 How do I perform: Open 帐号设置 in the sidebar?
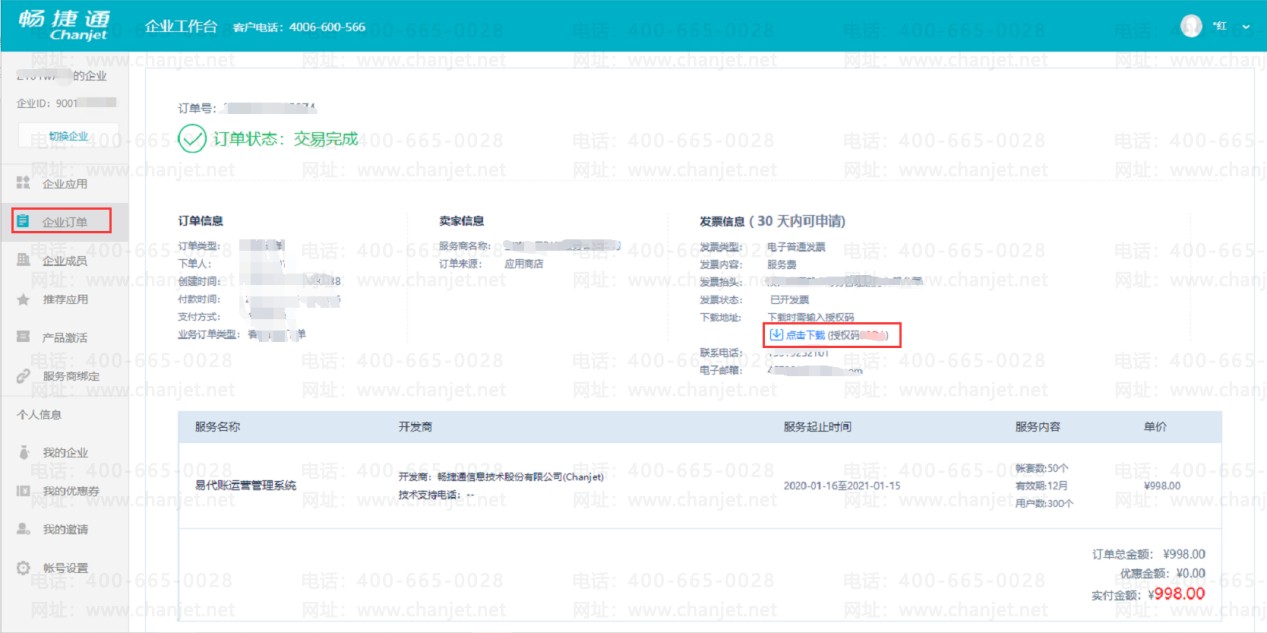pyautogui.click(x=65, y=568)
